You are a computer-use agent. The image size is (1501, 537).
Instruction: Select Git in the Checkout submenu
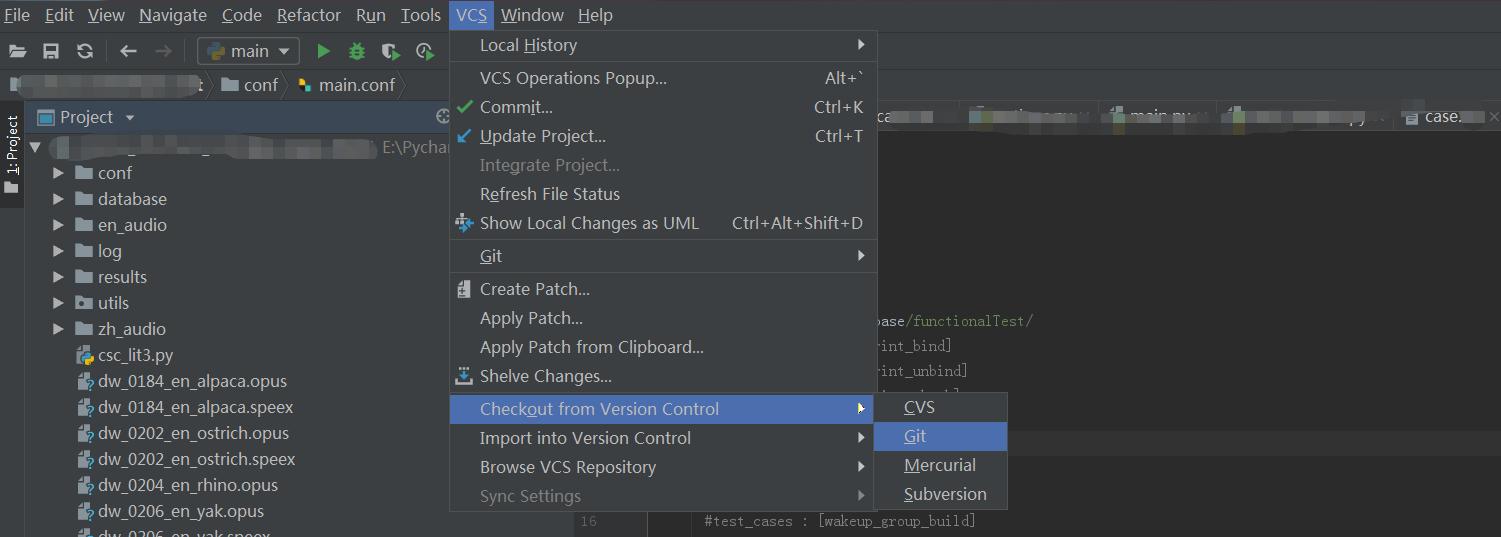pos(915,436)
